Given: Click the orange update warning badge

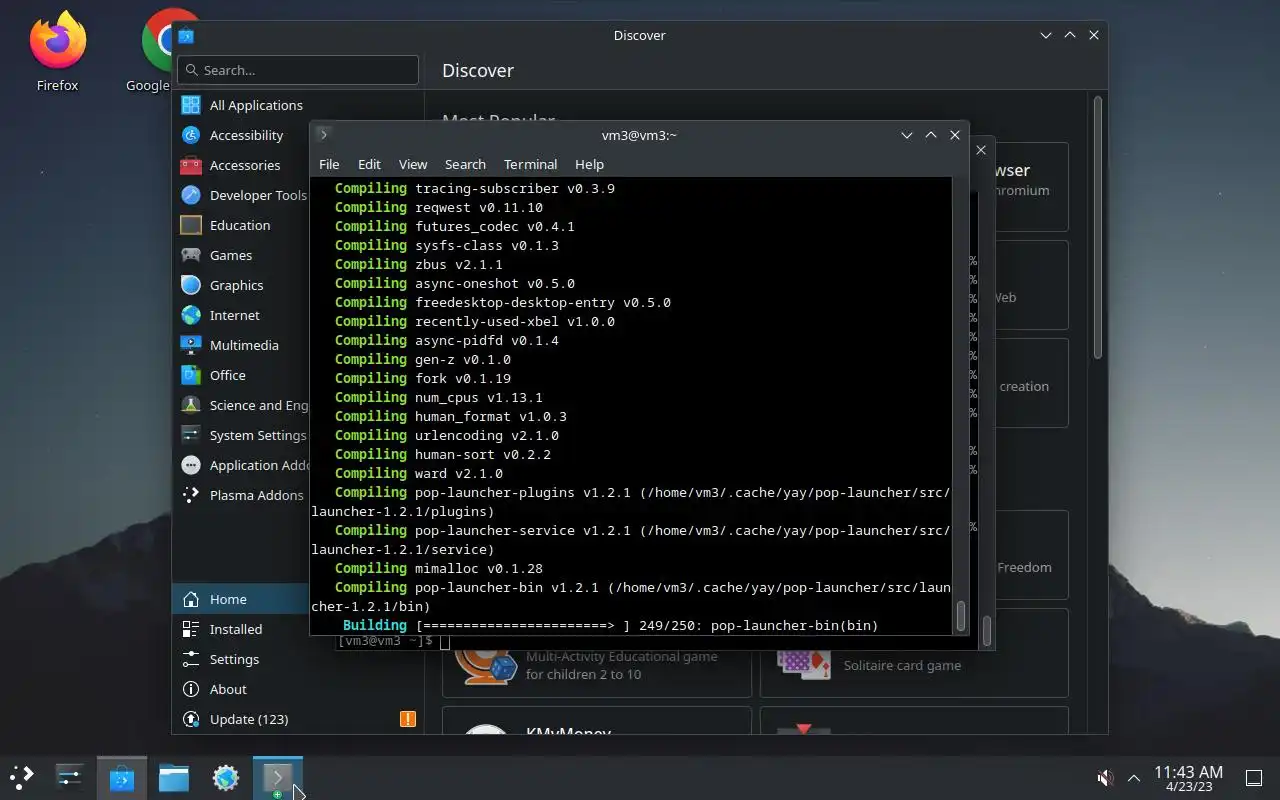Looking at the screenshot, I should [x=408, y=719].
